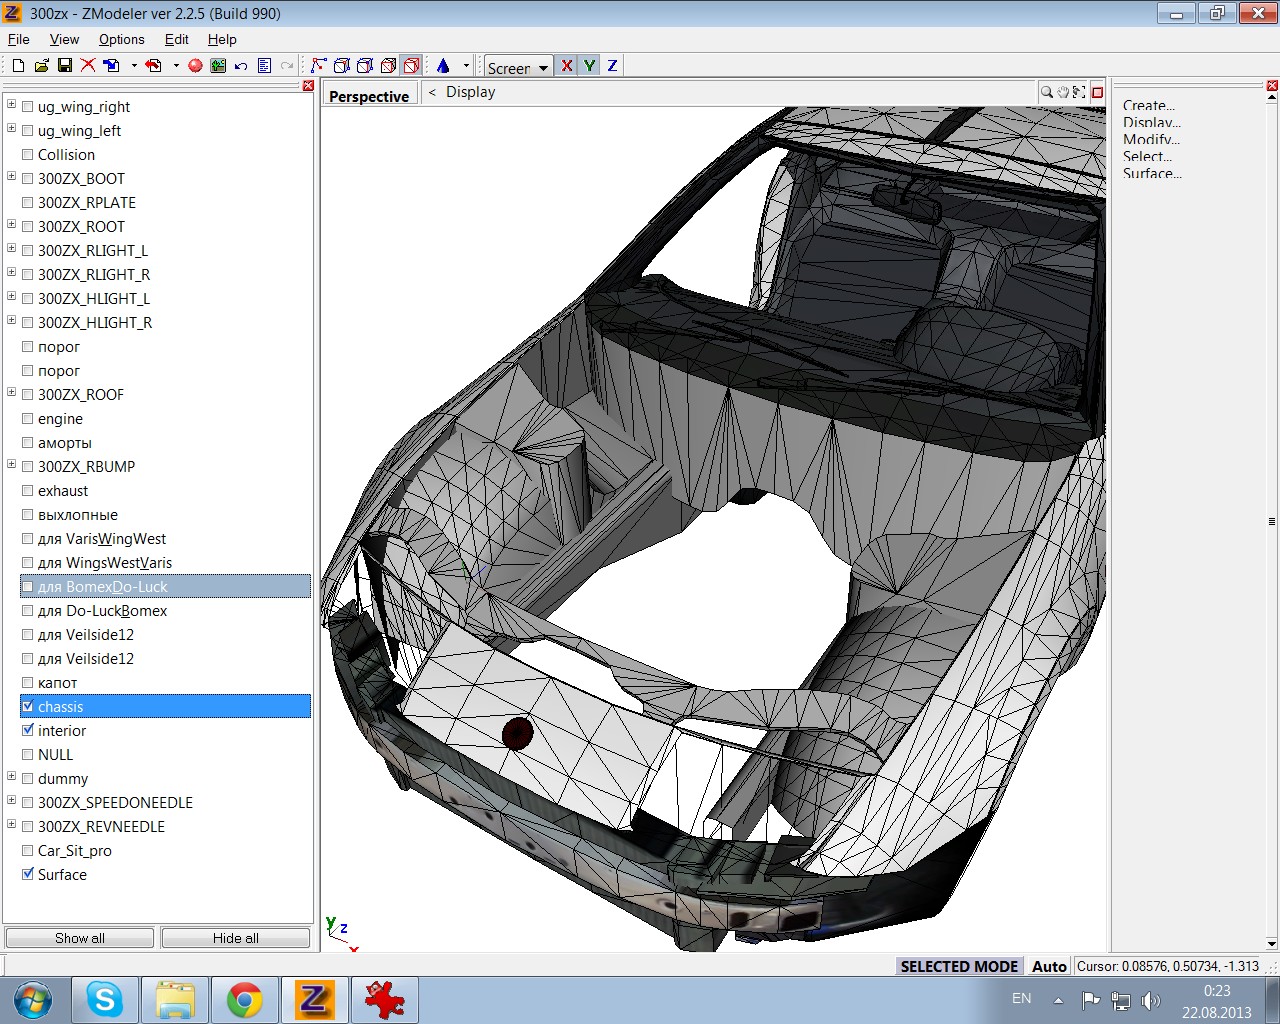Uncheck the Surface visibility checkbox
This screenshot has height=1024, width=1280.
(28, 875)
